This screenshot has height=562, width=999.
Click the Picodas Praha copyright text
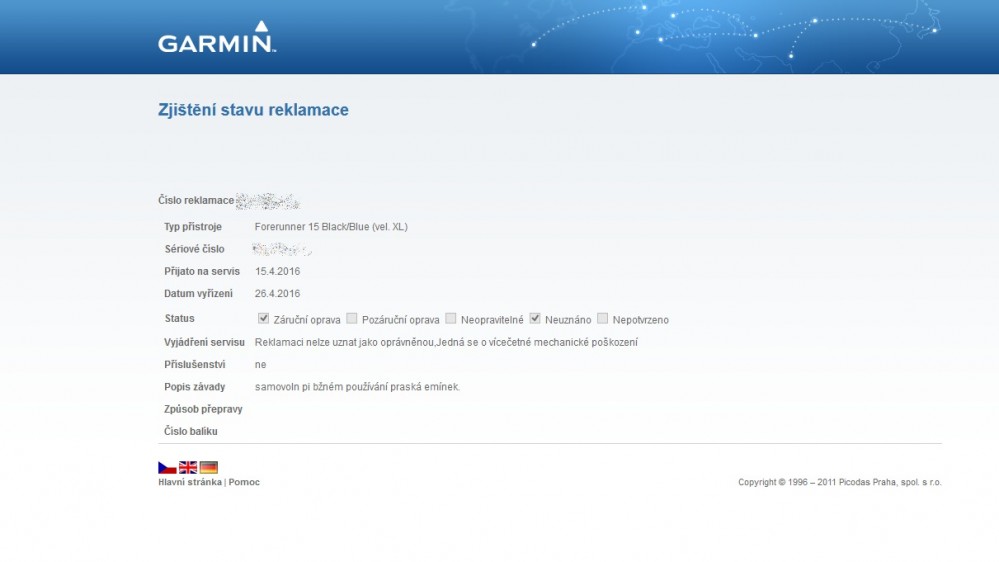pyautogui.click(x=839, y=482)
